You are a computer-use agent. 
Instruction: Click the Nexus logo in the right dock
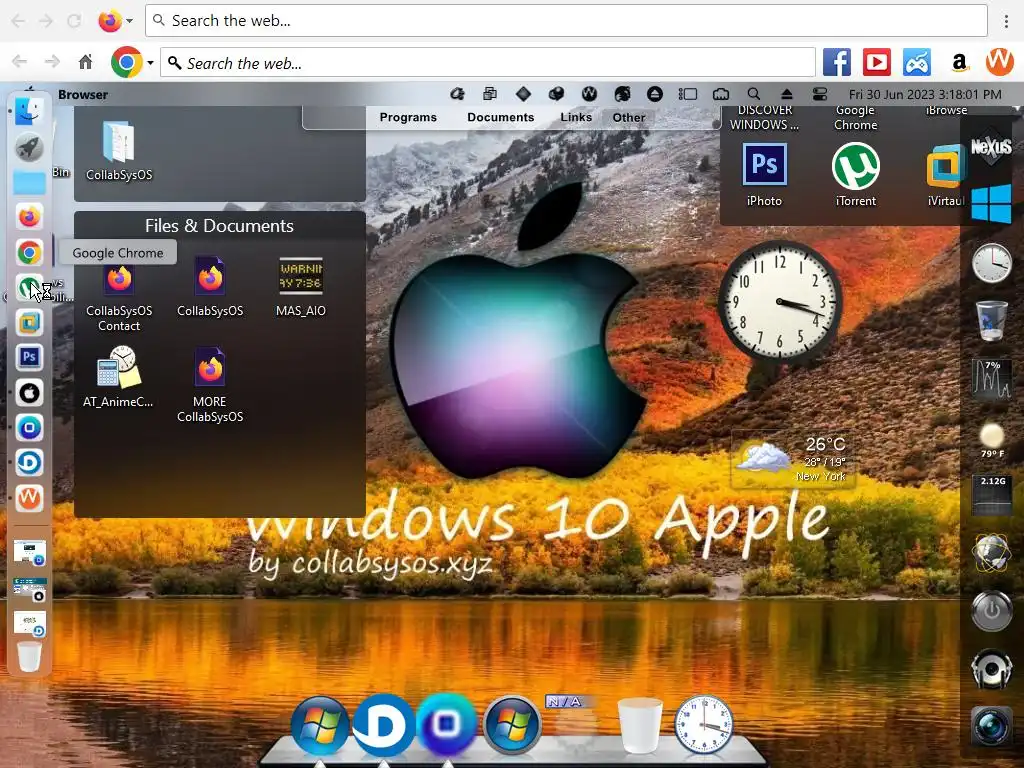[991, 147]
